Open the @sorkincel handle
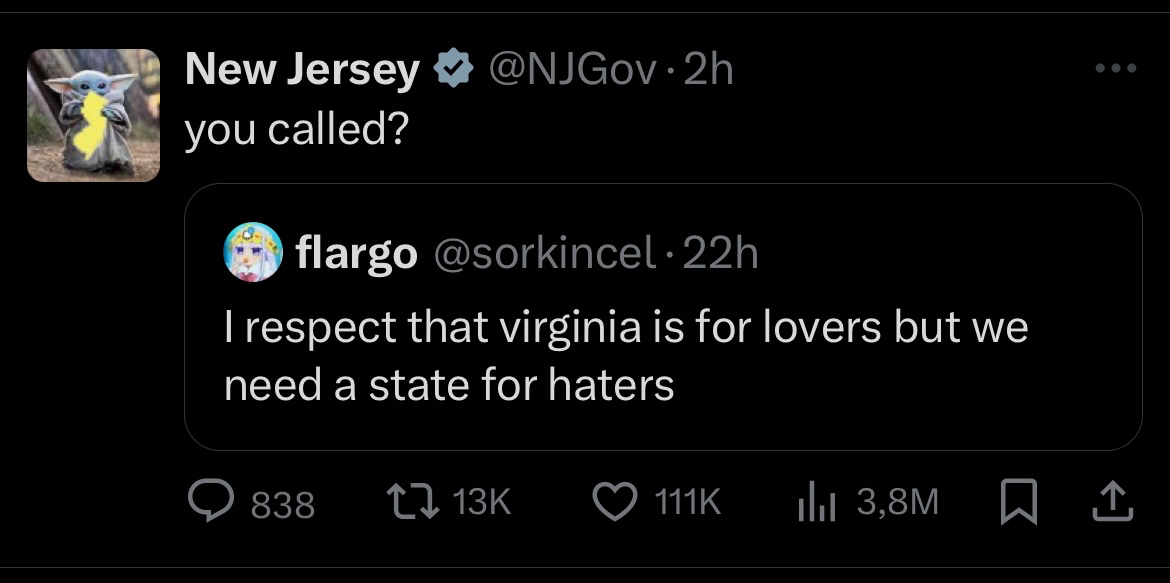 [542, 253]
